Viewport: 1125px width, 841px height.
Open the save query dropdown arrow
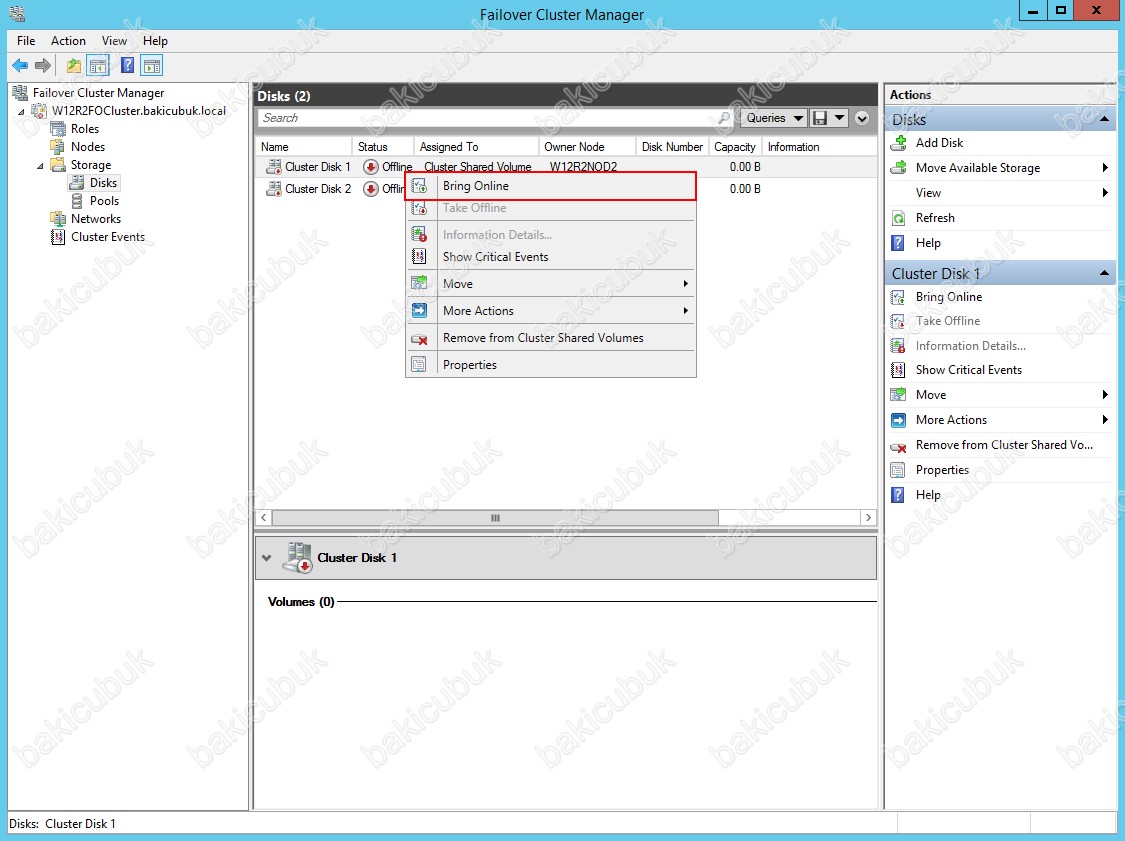pyautogui.click(x=839, y=118)
